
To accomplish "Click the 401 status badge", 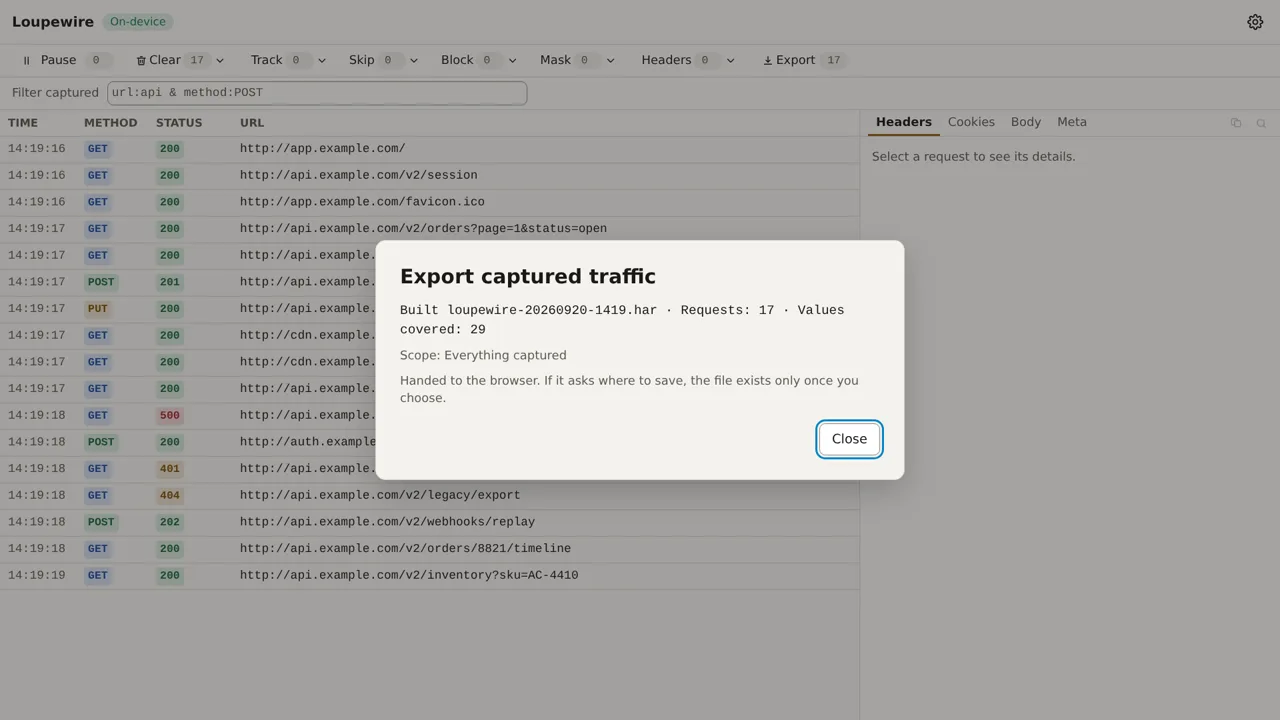I will (x=170, y=468).
